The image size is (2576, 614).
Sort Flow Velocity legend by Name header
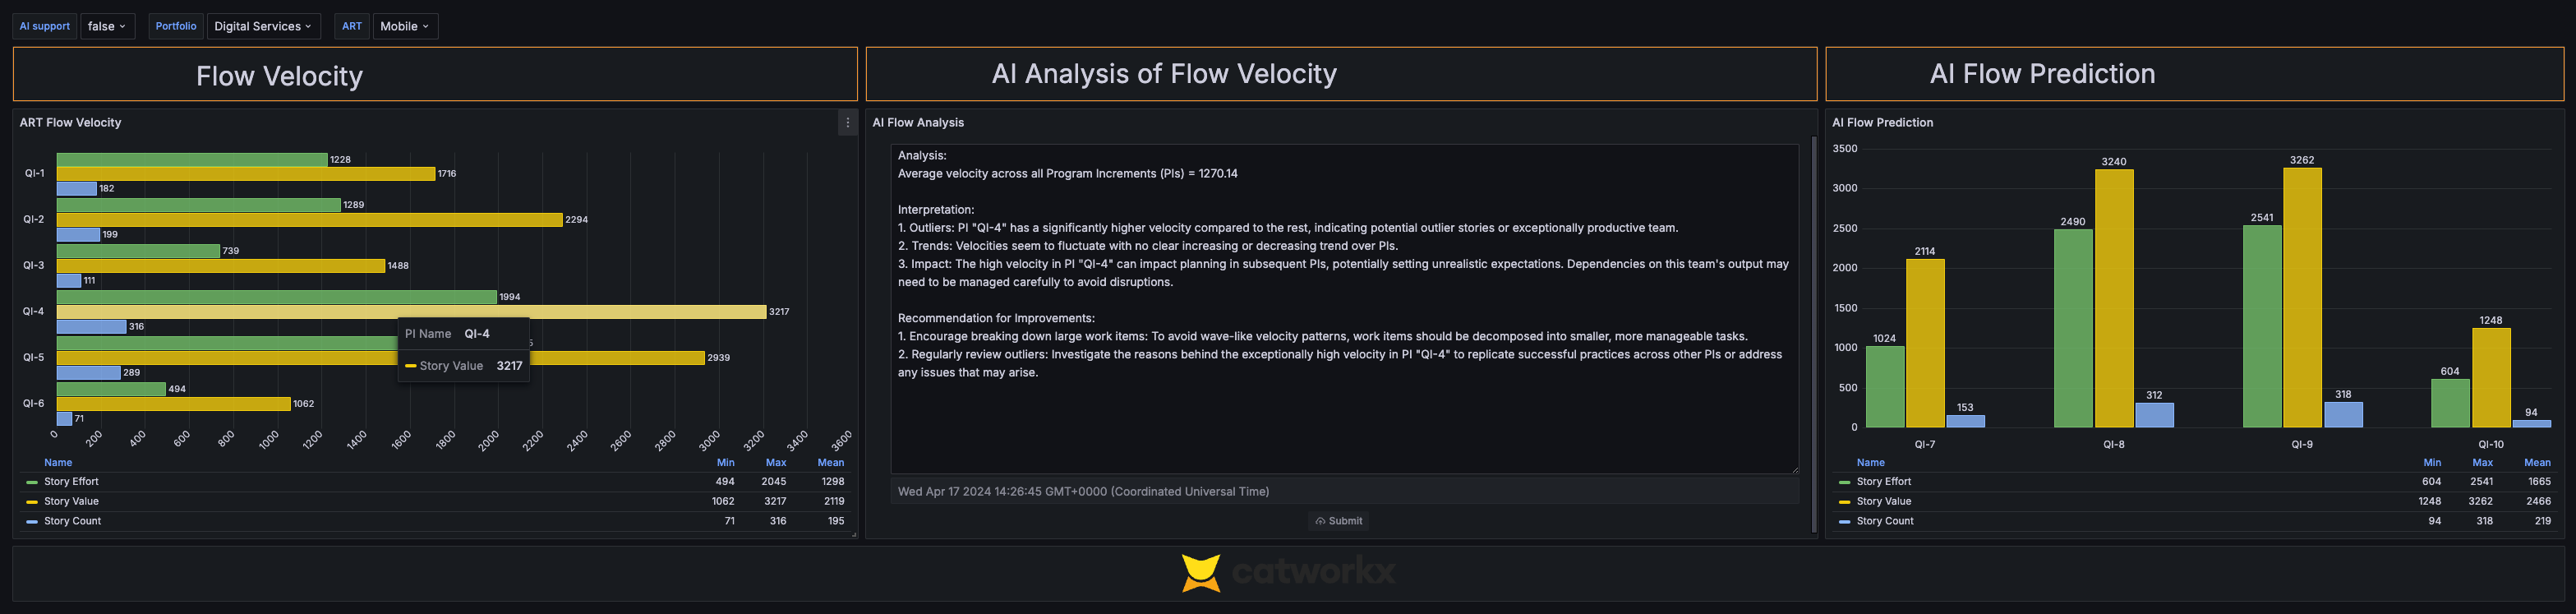tap(58, 463)
